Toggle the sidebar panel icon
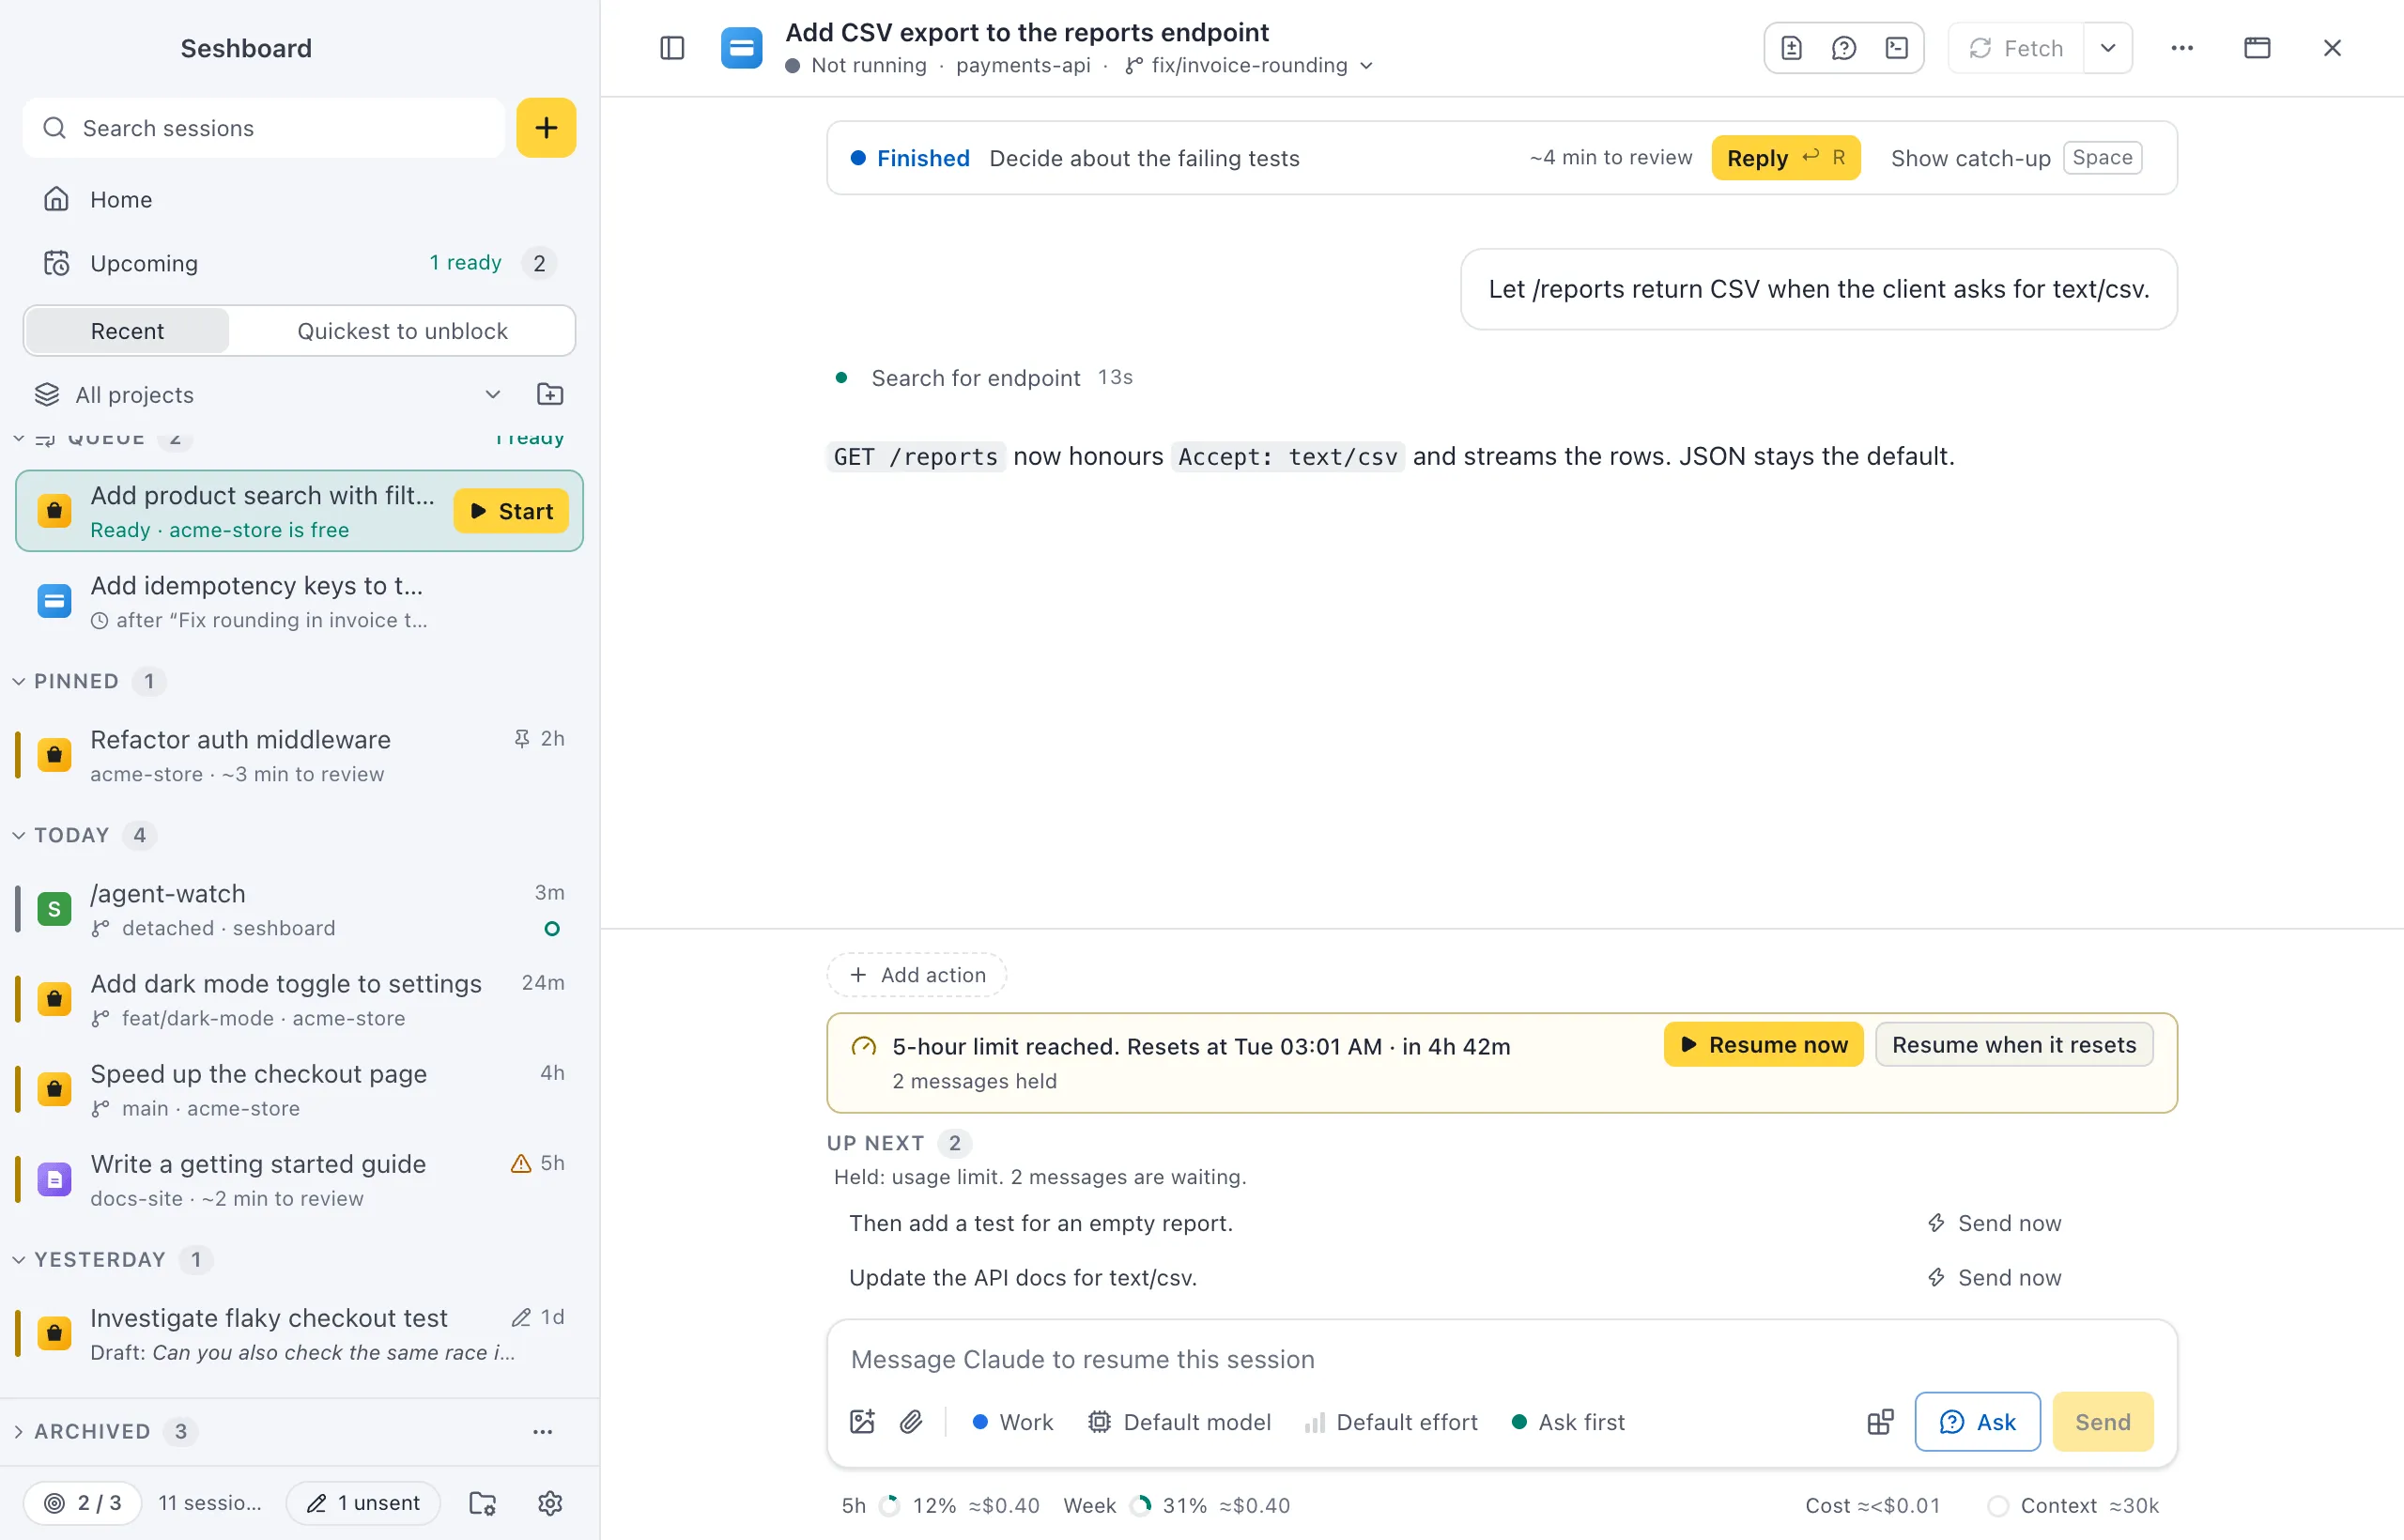2404x1540 pixels. coord(672,48)
